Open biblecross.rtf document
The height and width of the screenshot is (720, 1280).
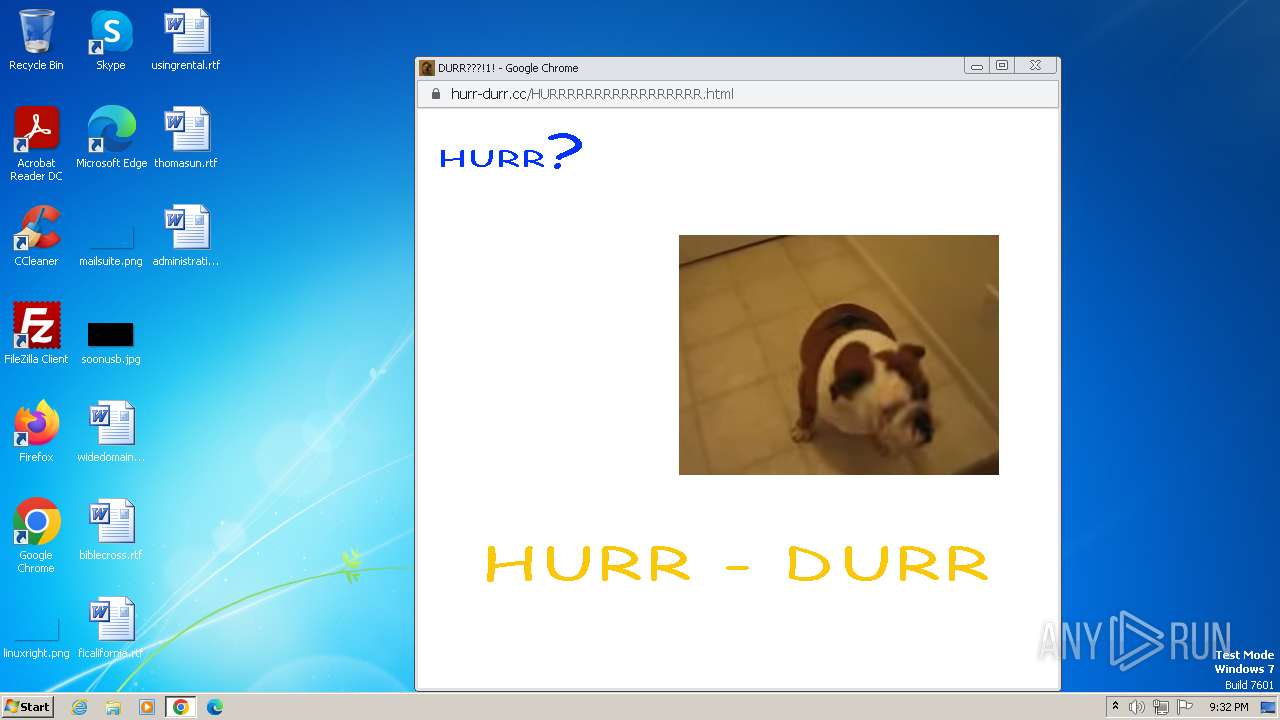click(111, 530)
